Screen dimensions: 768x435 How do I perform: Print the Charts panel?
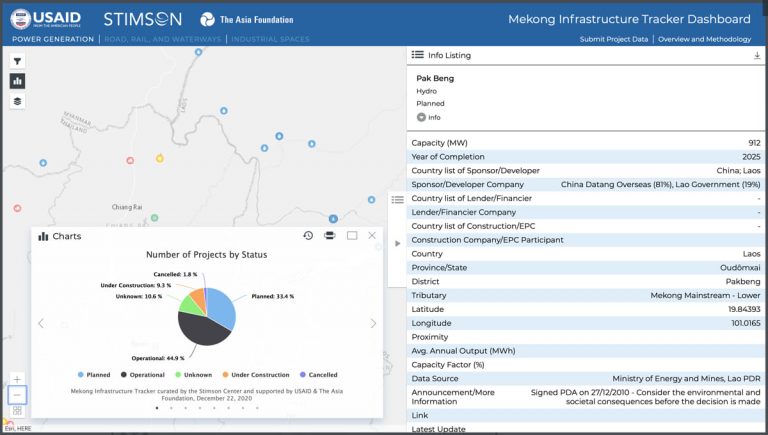[330, 236]
